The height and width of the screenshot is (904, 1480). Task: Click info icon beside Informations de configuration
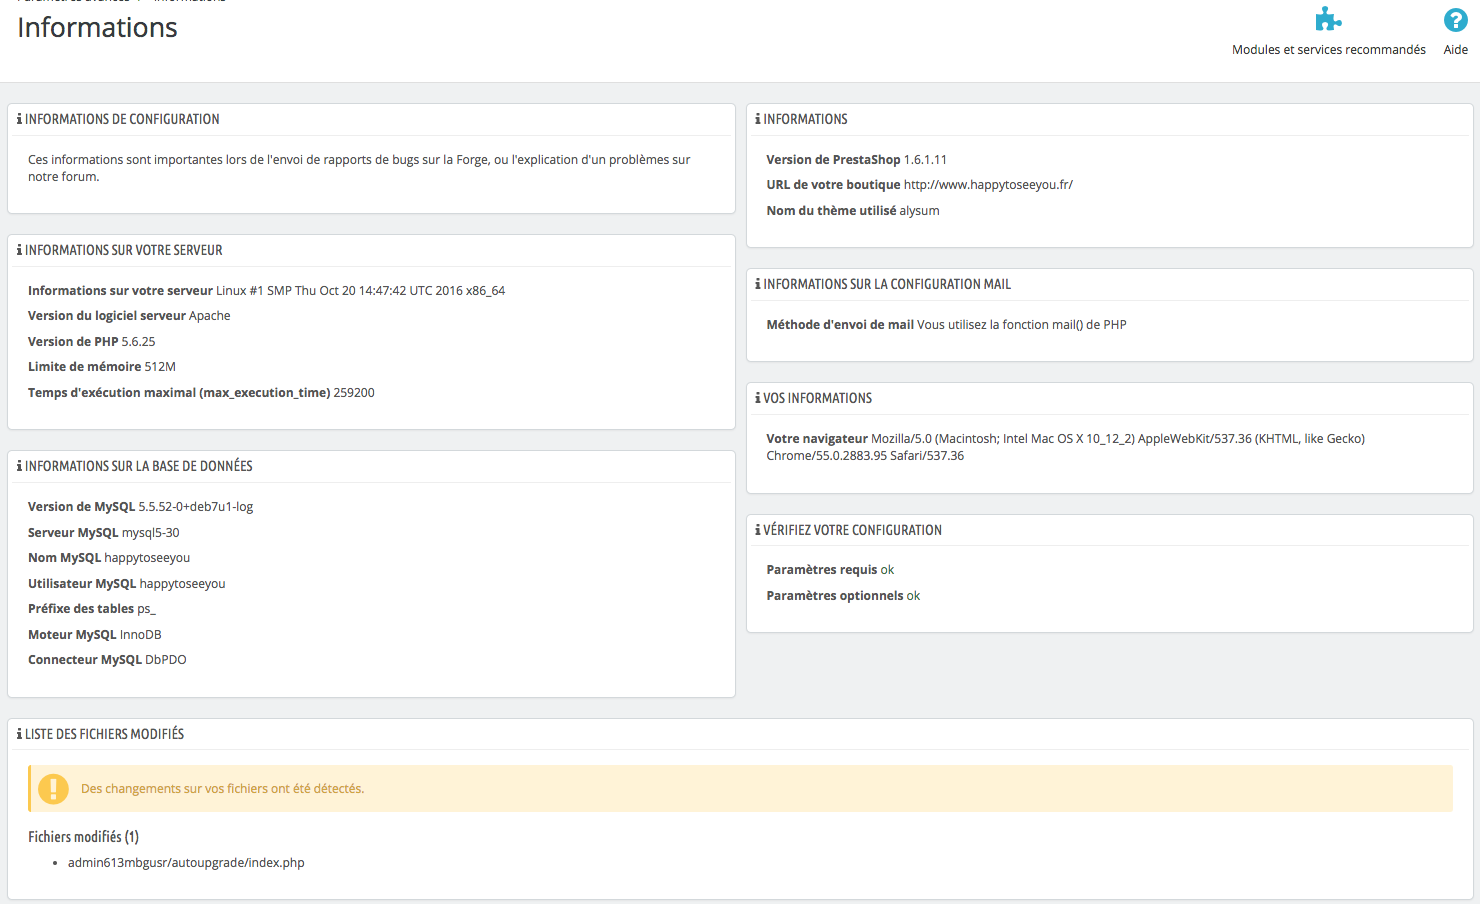click(x=19, y=119)
